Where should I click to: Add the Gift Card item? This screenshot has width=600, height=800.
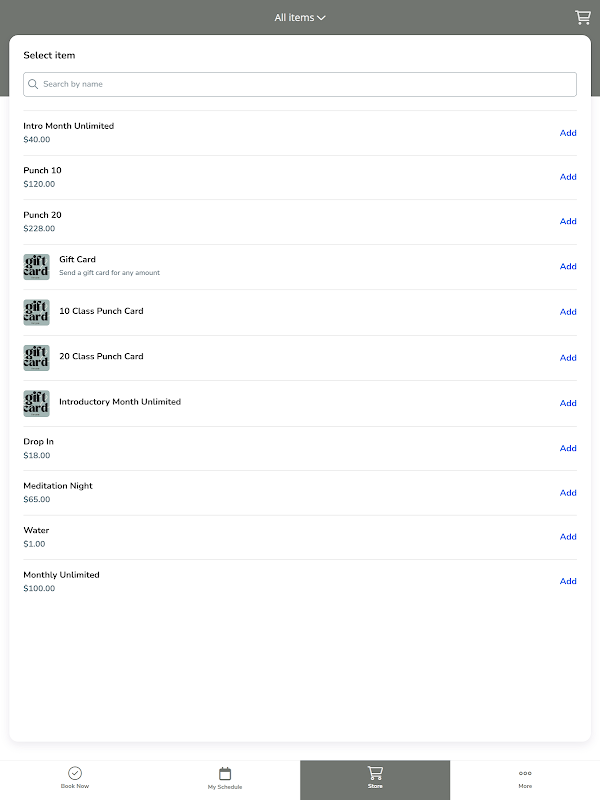pos(568,266)
